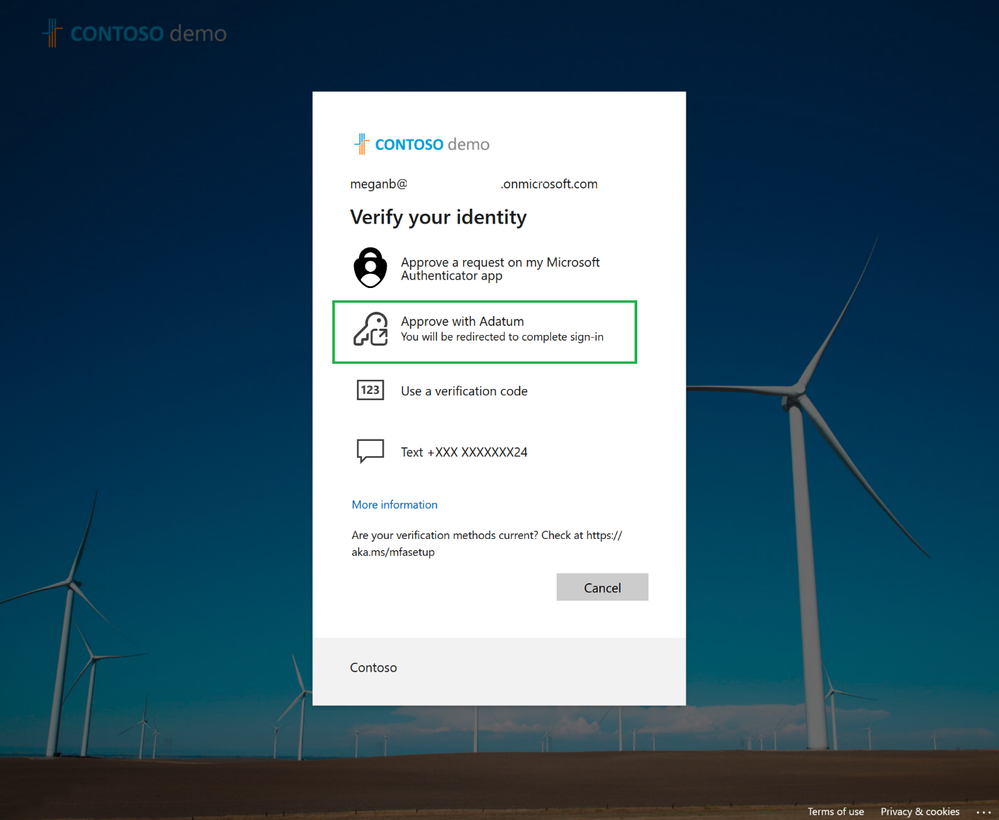
Task: Click the Cancel button
Action: click(x=601, y=587)
